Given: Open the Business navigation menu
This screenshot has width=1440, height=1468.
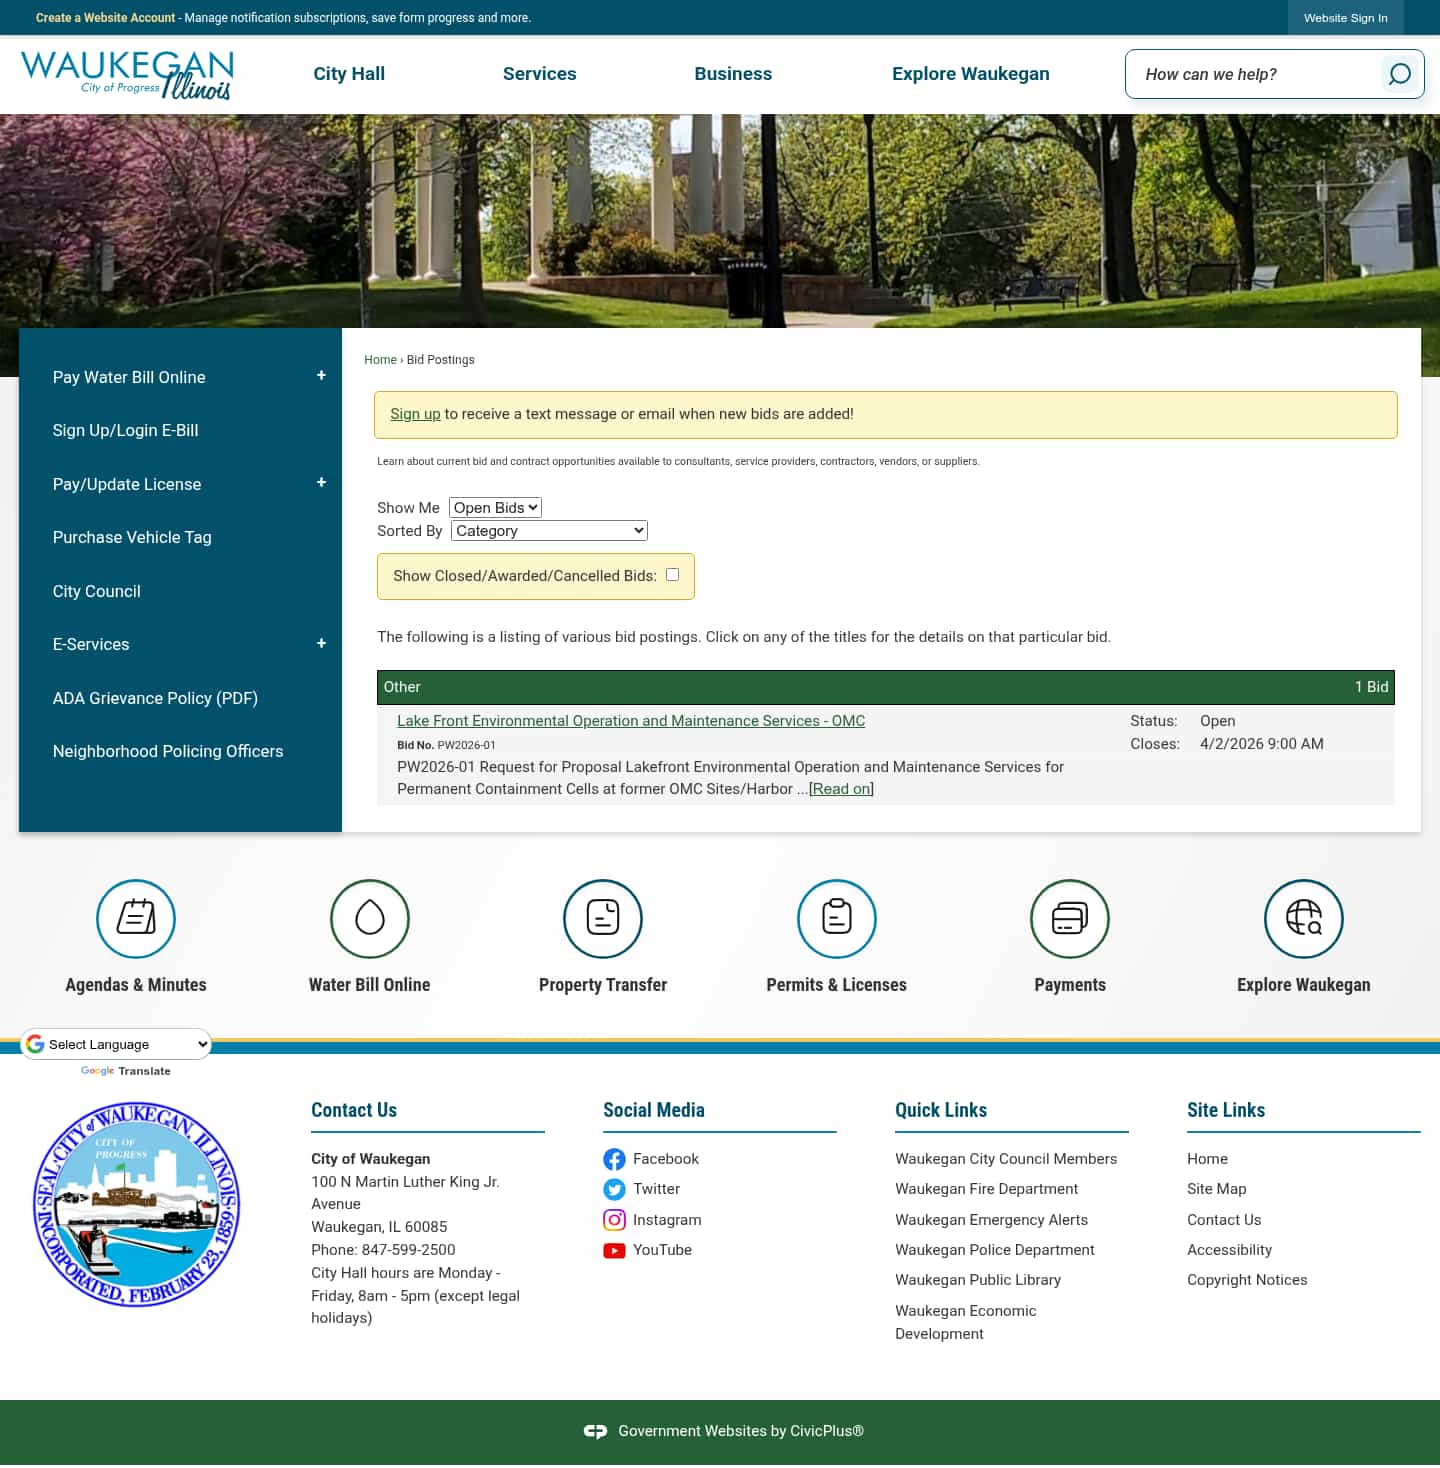Looking at the screenshot, I should tap(733, 74).
